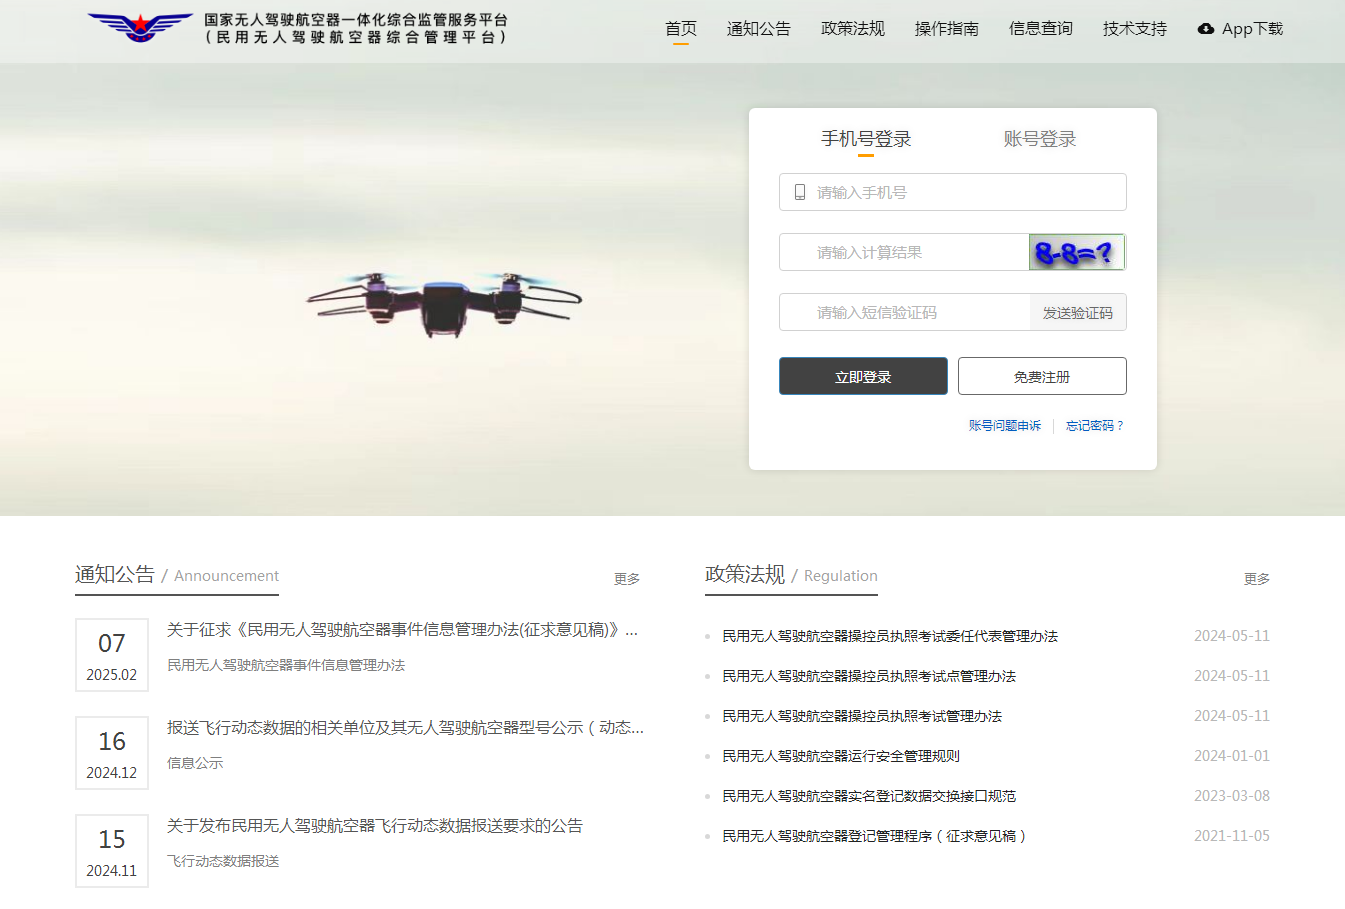Click the platform emblem logo in the header
Image resolution: width=1345 pixels, height=909 pixels.
tap(141, 27)
